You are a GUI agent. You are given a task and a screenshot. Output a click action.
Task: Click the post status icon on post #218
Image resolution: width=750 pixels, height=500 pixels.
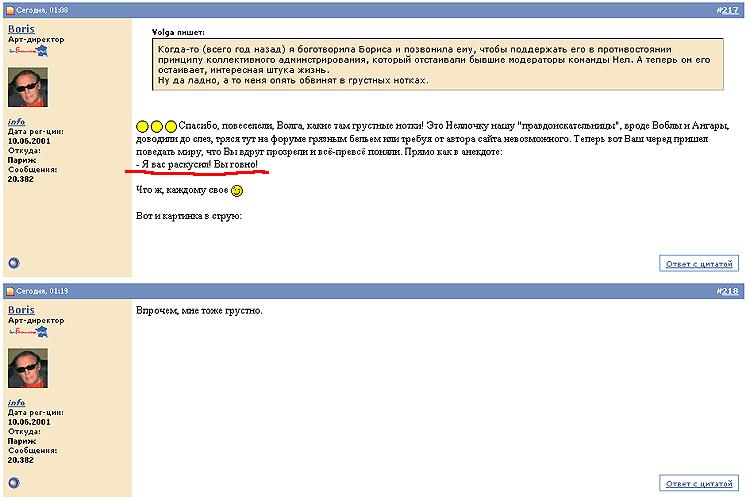pyautogui.click(x=9, y=291)
